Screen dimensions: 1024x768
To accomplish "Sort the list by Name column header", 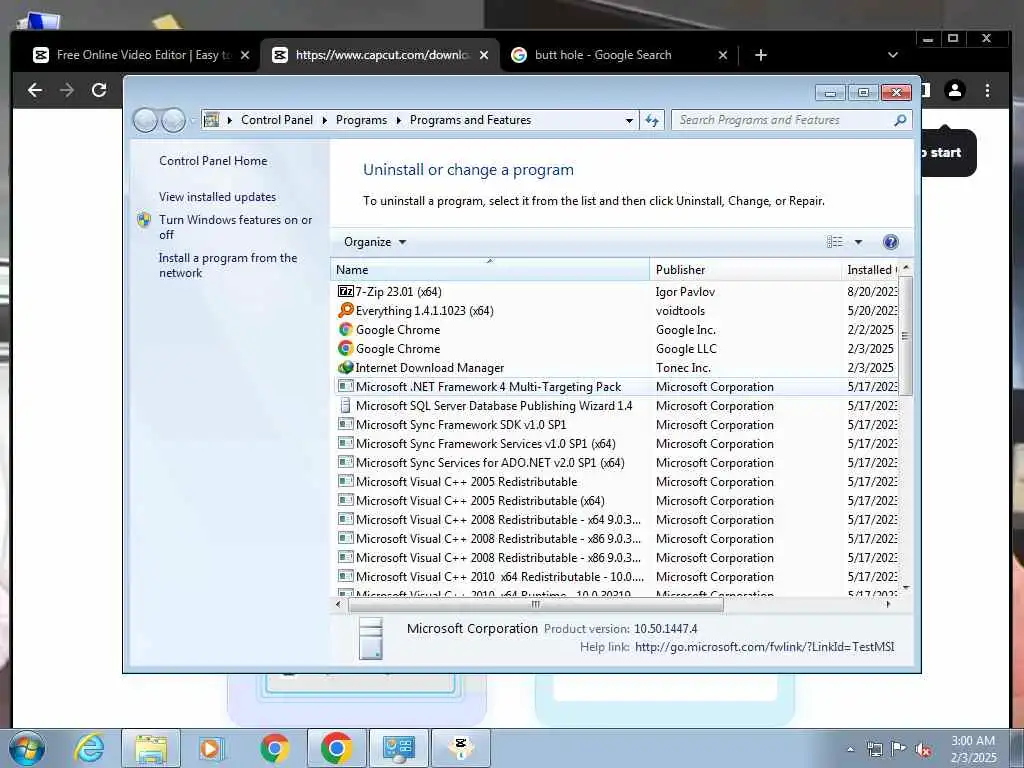I will click(490, 270).
